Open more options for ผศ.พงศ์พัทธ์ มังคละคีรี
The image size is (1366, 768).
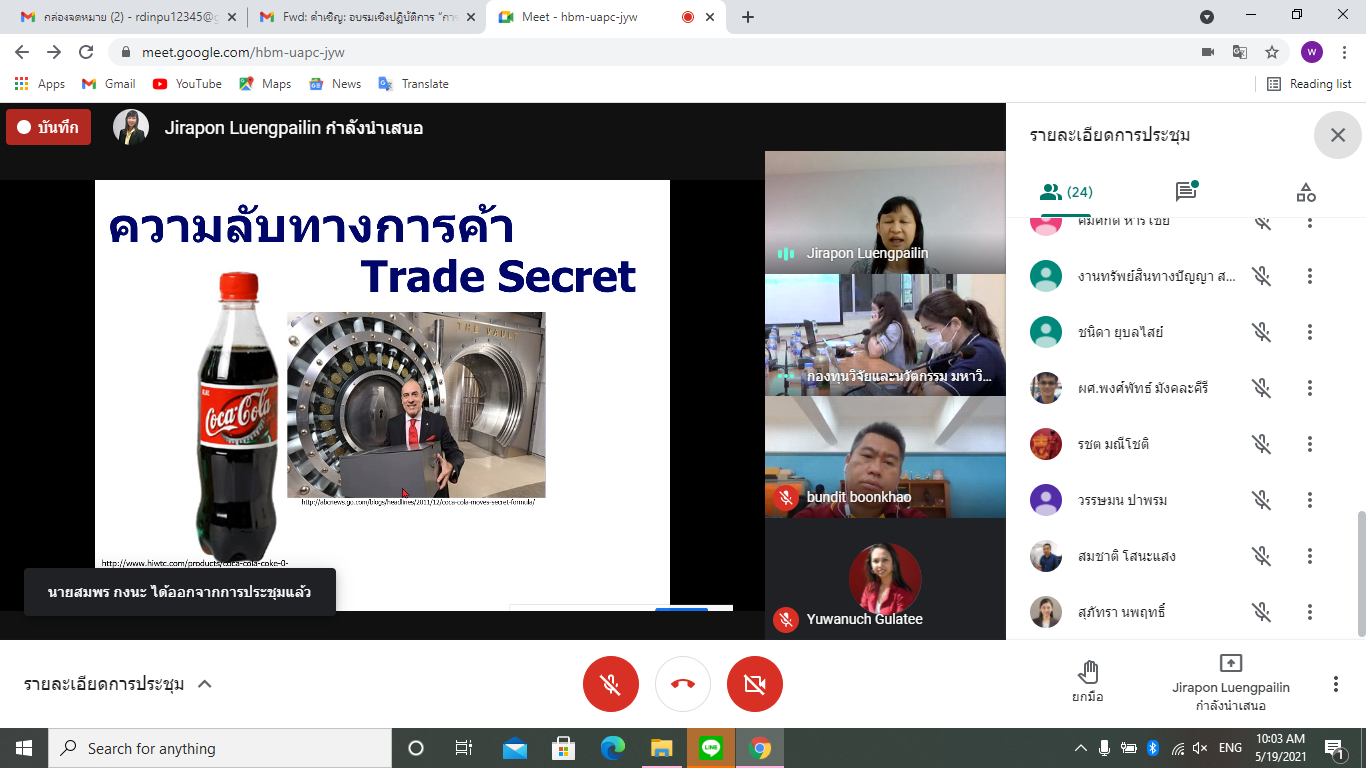(1310, 388)
